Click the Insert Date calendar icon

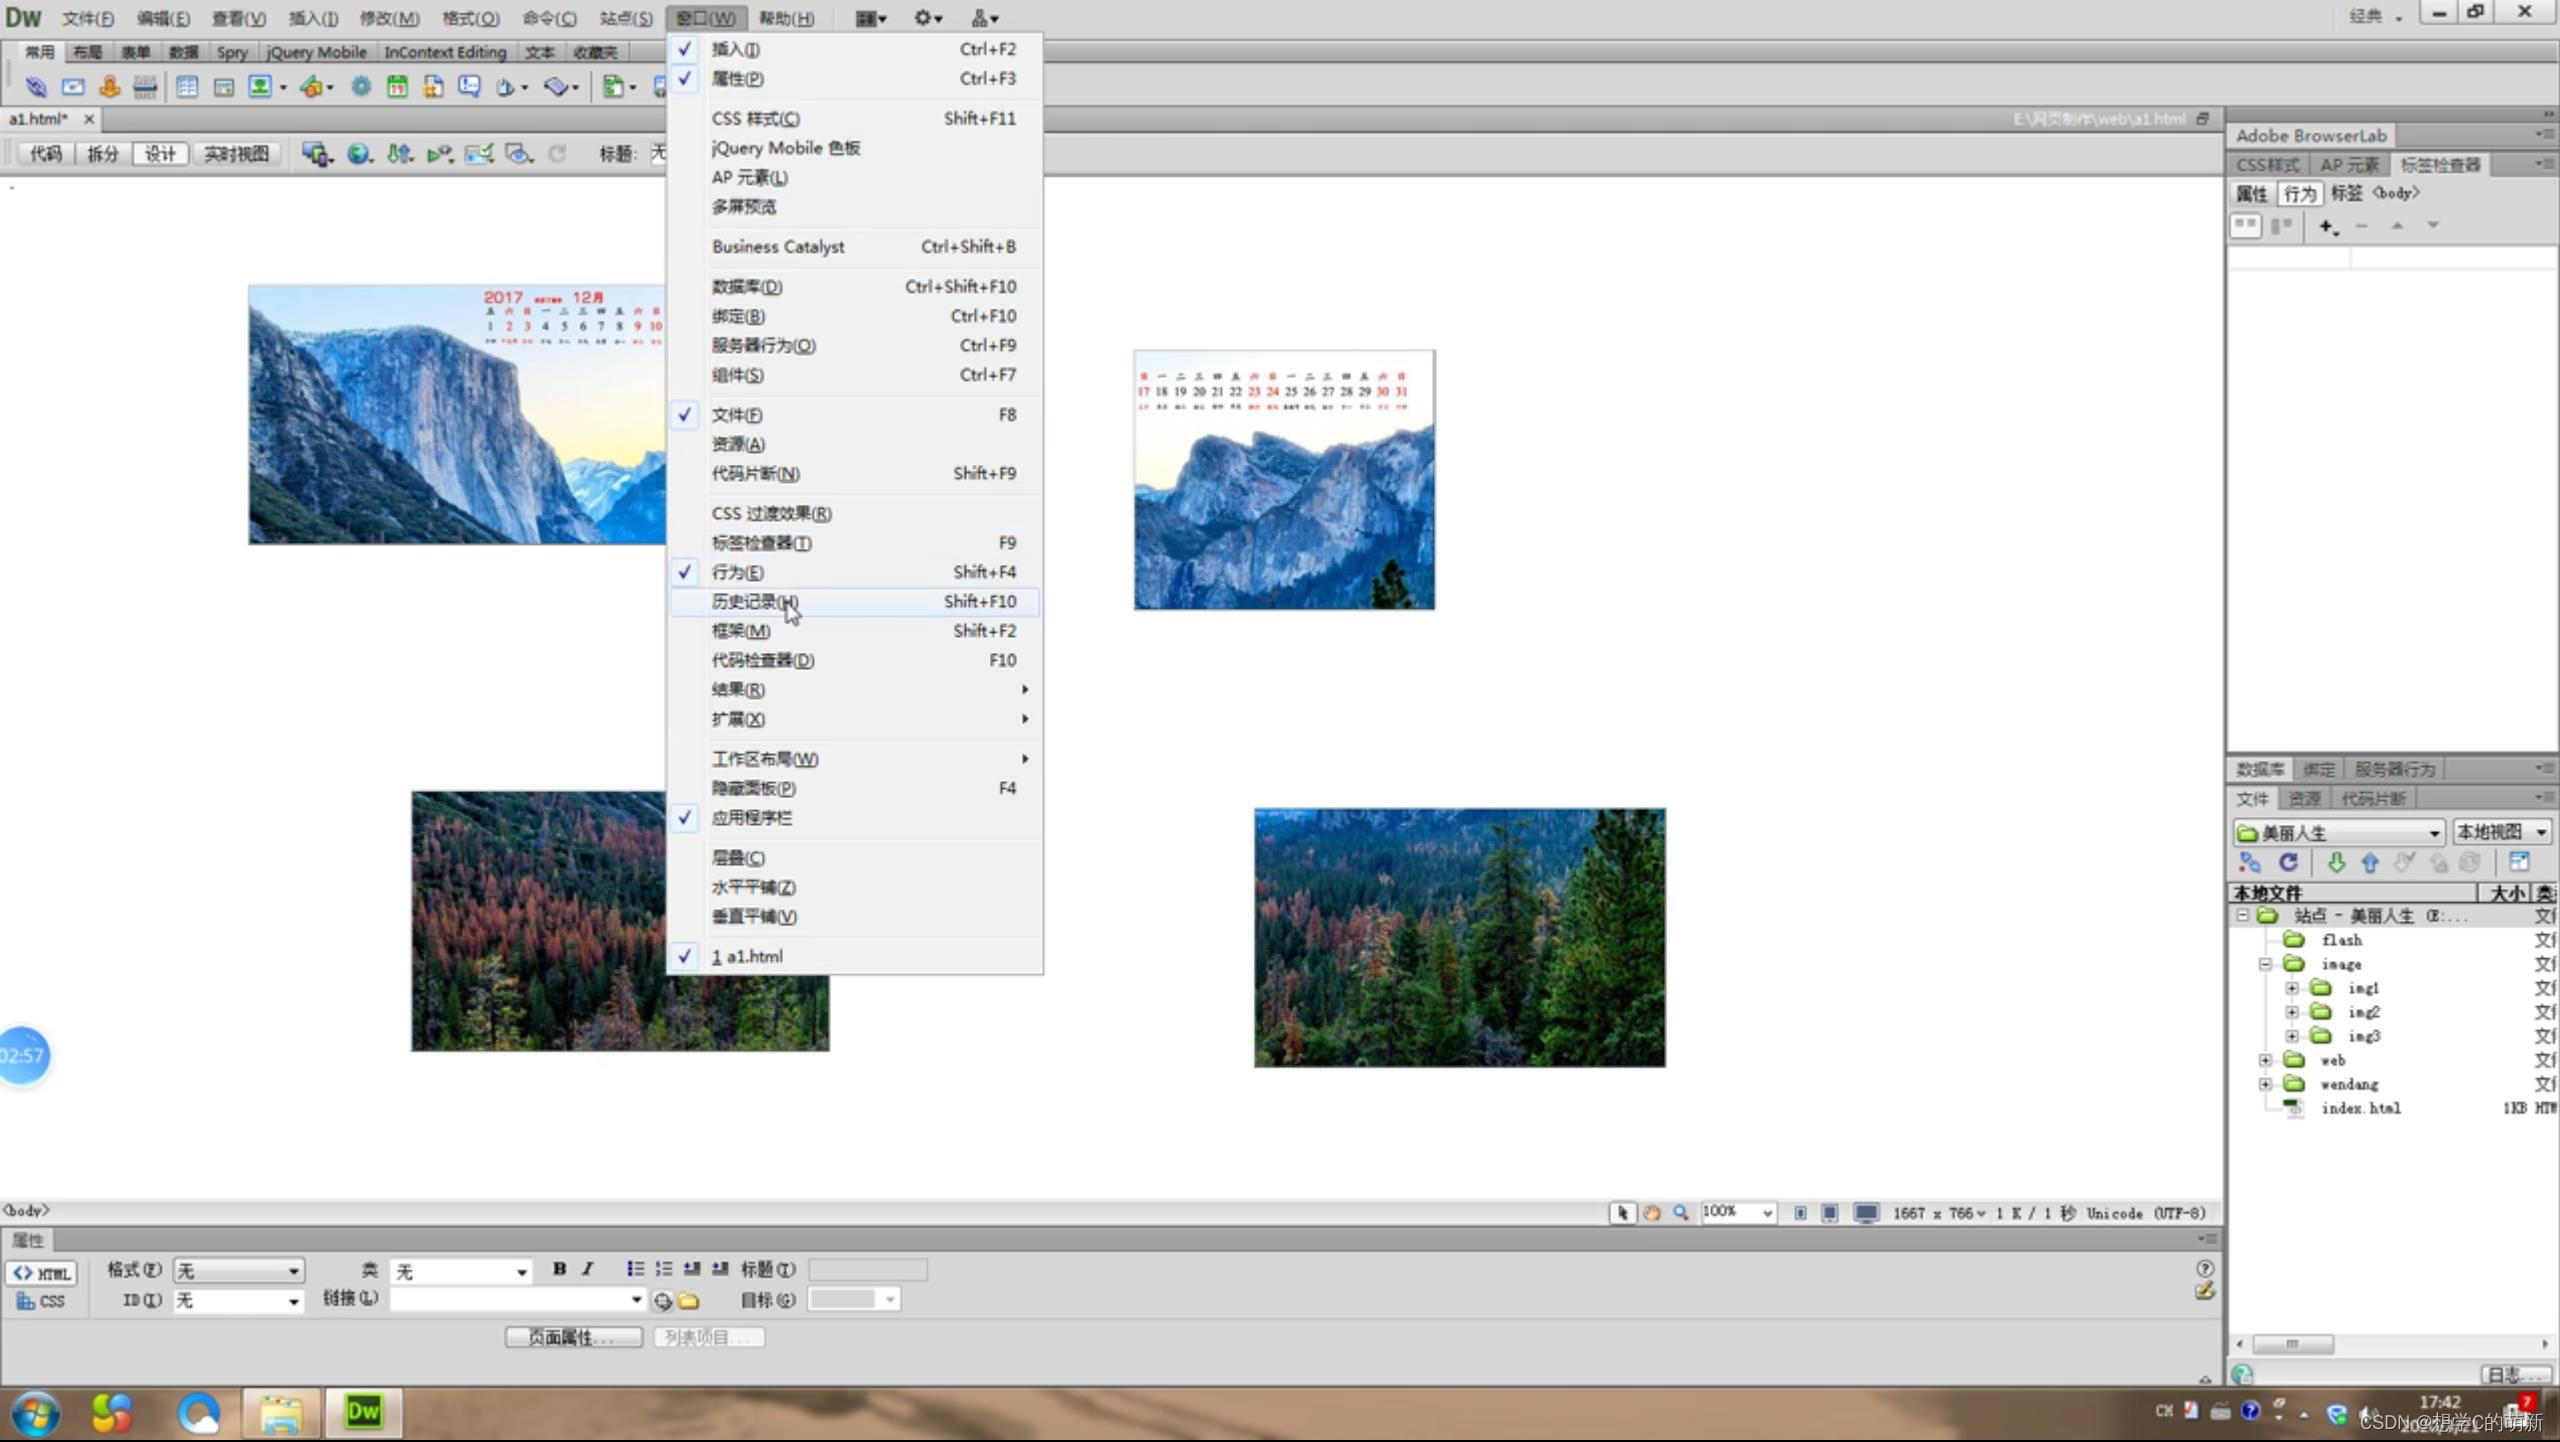397,87
